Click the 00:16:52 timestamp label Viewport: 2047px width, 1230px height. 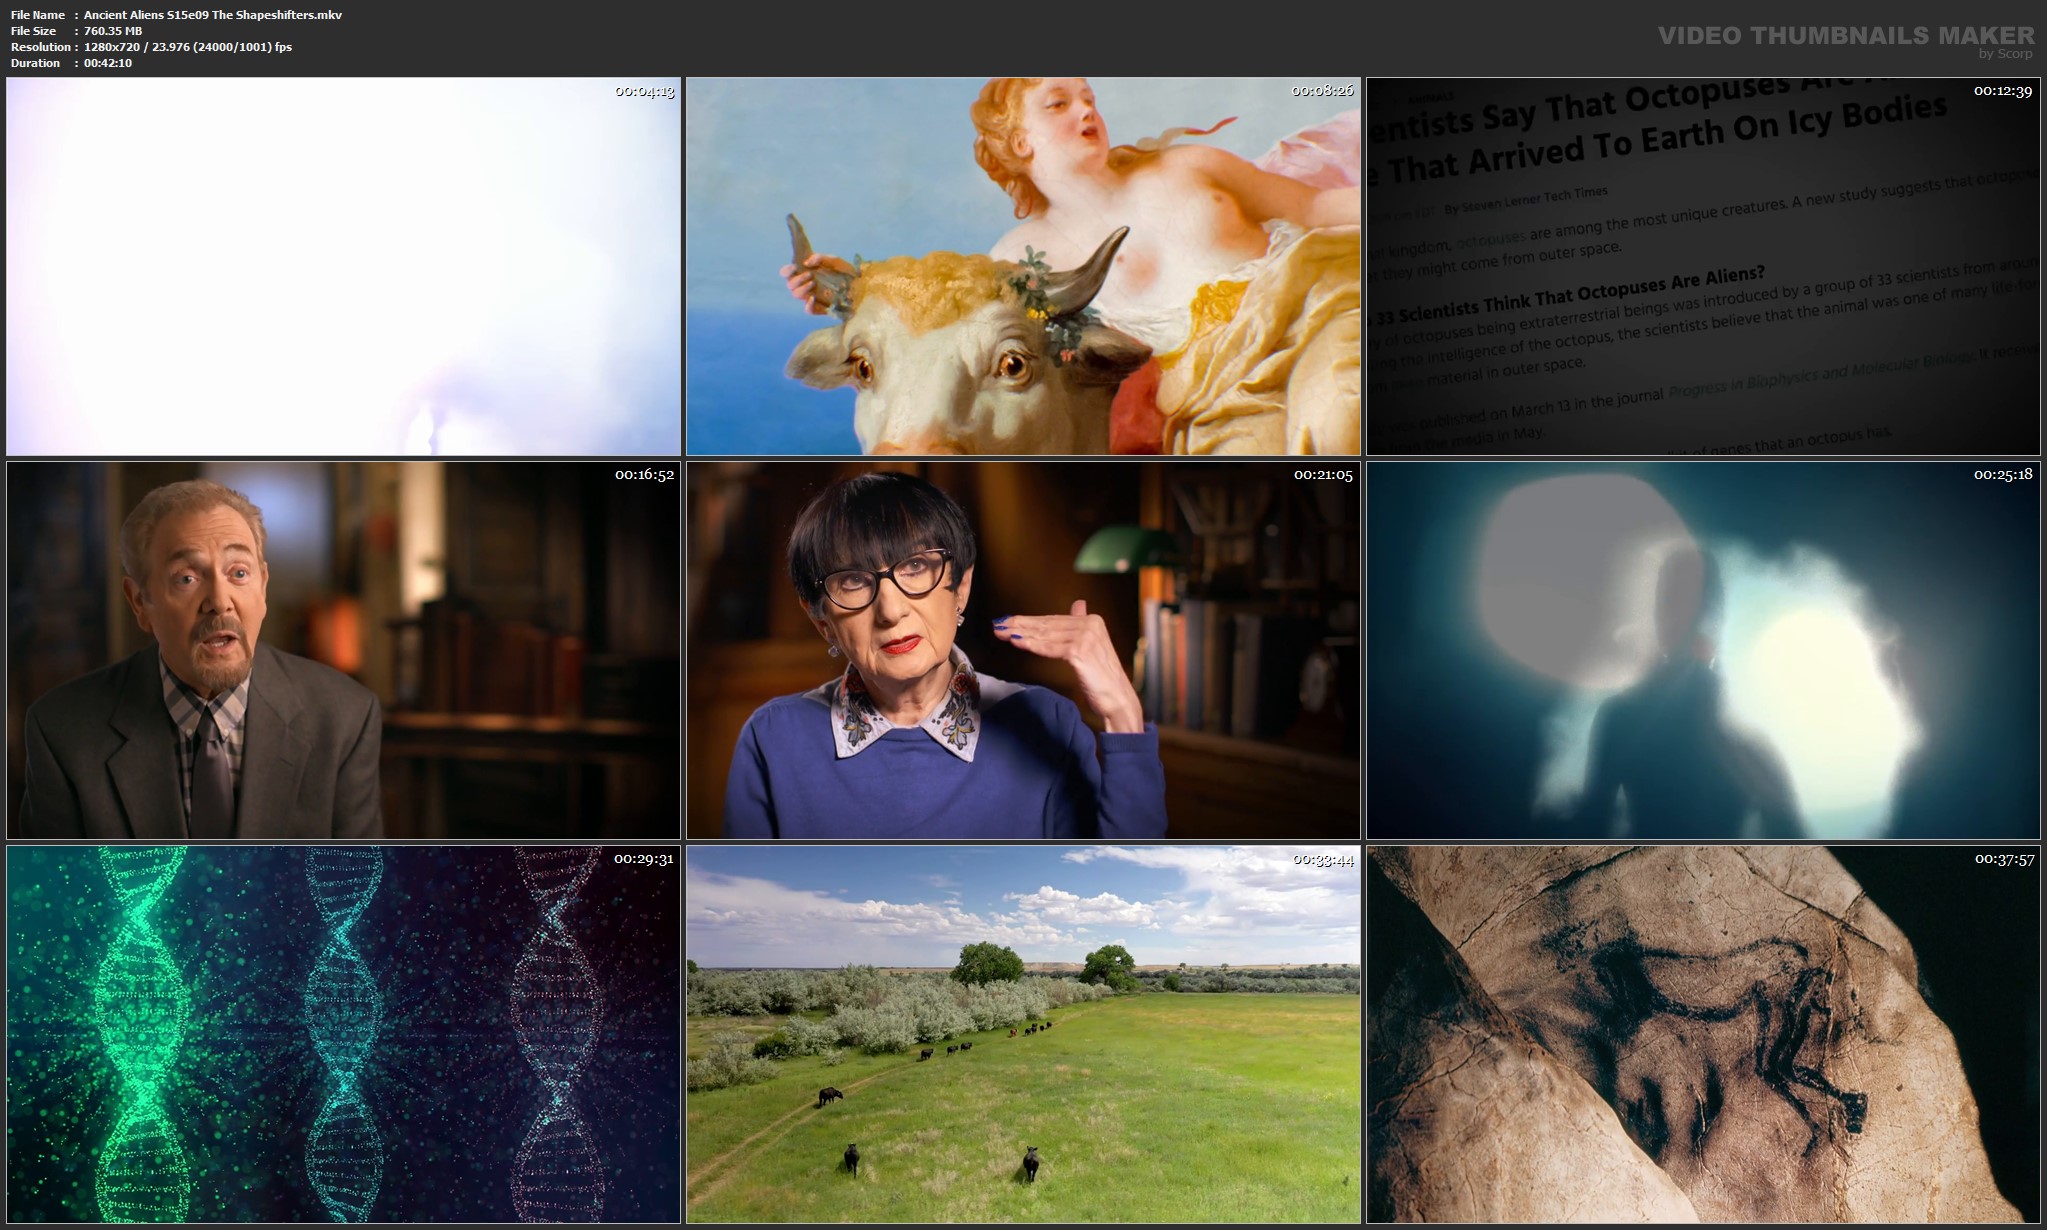click(x=644, y=475)
